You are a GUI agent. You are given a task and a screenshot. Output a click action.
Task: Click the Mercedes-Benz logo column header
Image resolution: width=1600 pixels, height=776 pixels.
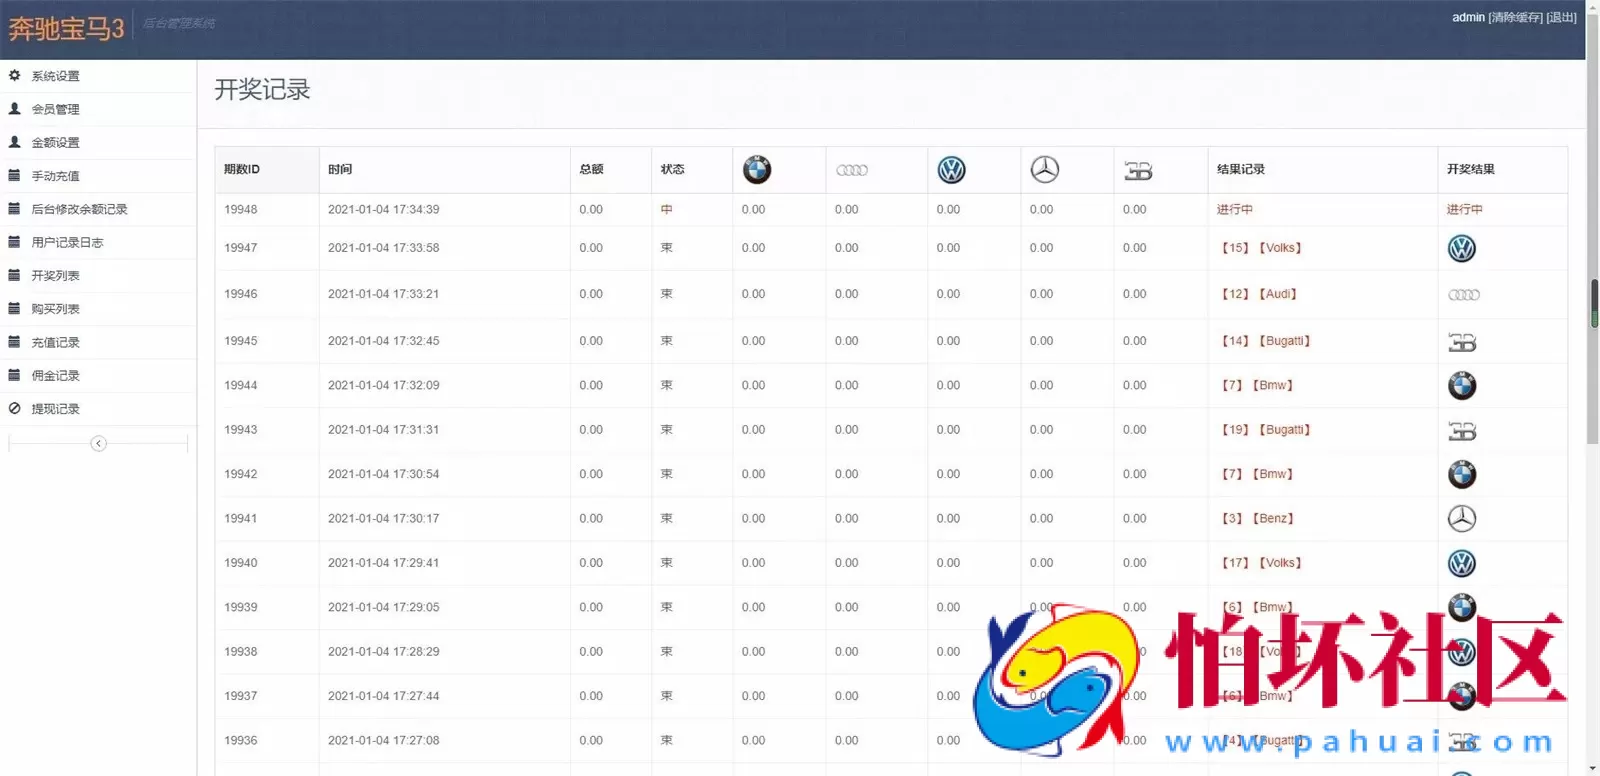(x=1044, y=170)
